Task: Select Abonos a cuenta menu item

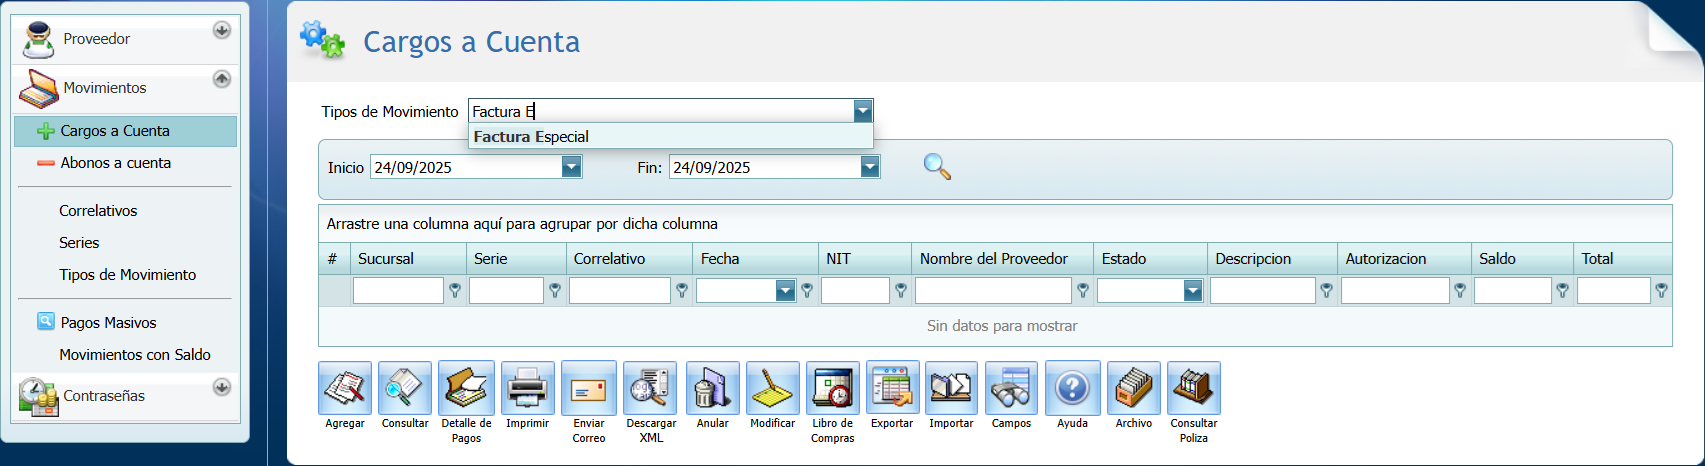Action: (115, 163)
